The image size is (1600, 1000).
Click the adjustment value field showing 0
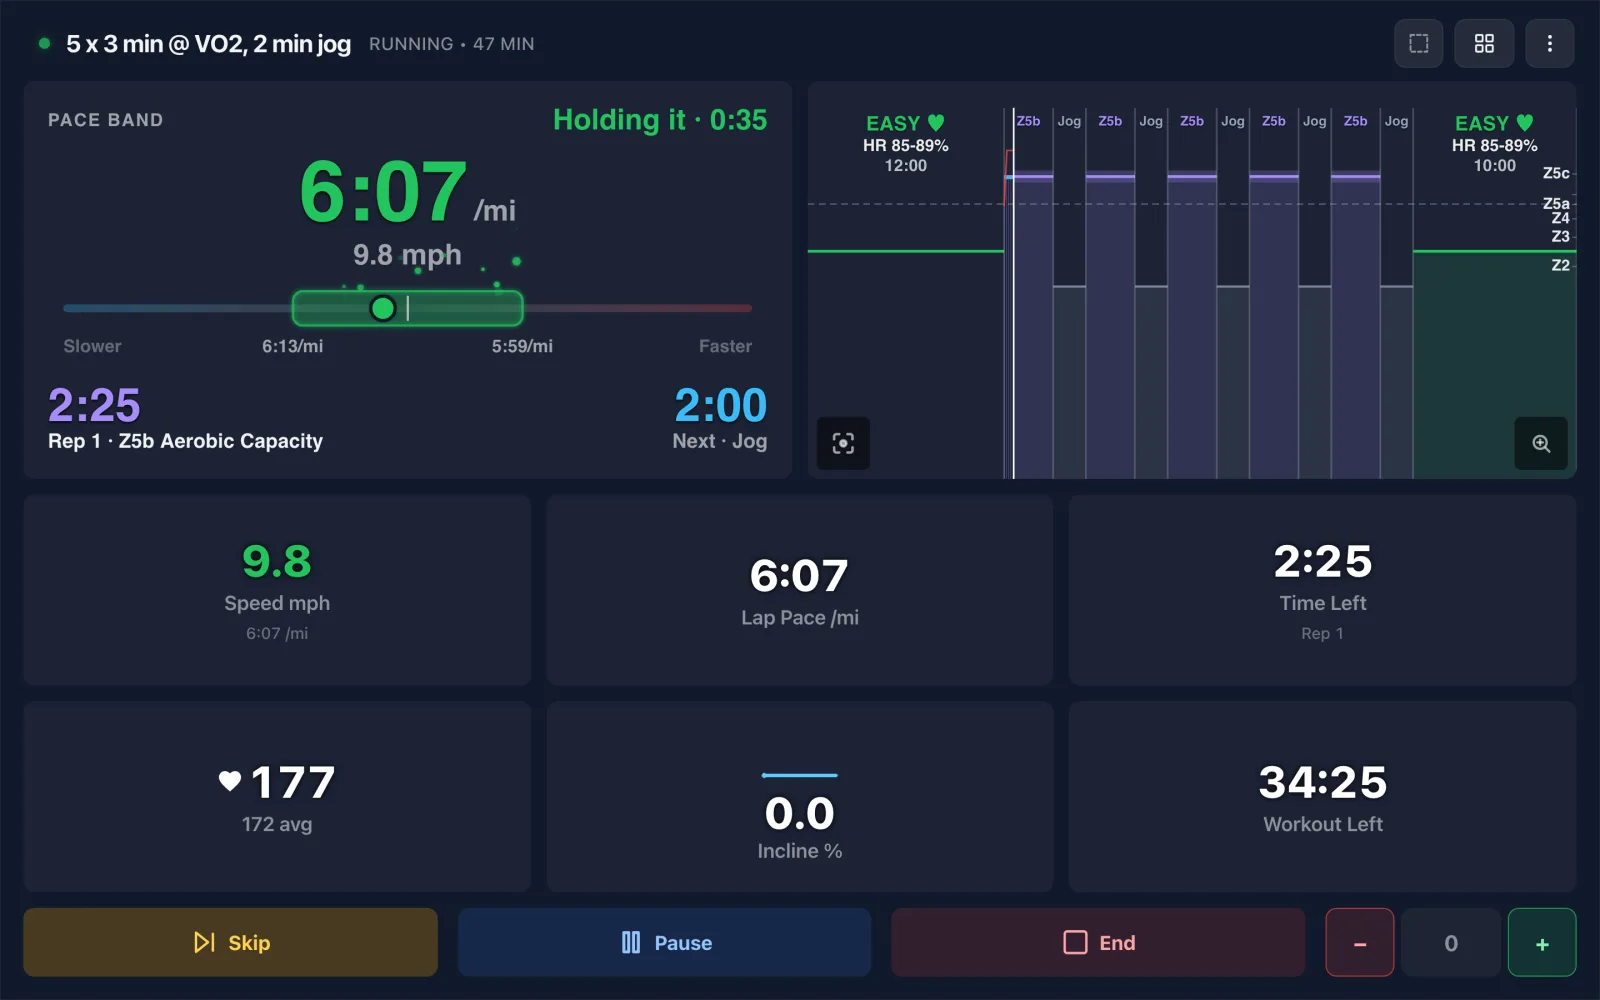pyautogui.click(x=1451, y=942)
